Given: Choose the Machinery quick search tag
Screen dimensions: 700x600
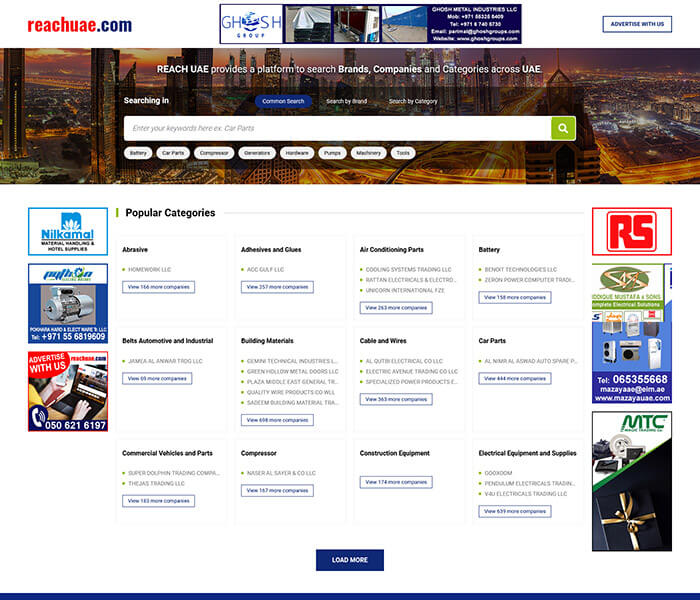Looking at the screenshot, I should pos(368,153).
